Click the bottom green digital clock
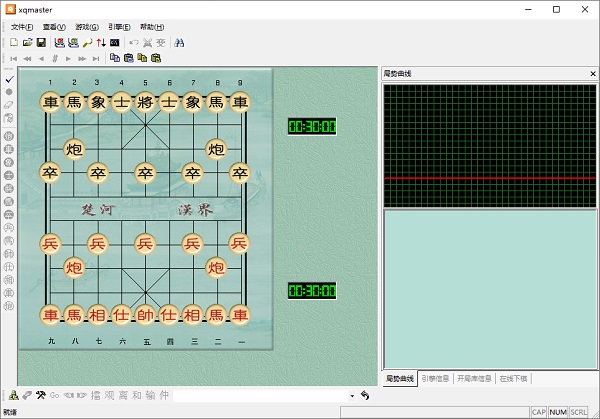The height and width of the screenshot is (419, 600). 312,291
